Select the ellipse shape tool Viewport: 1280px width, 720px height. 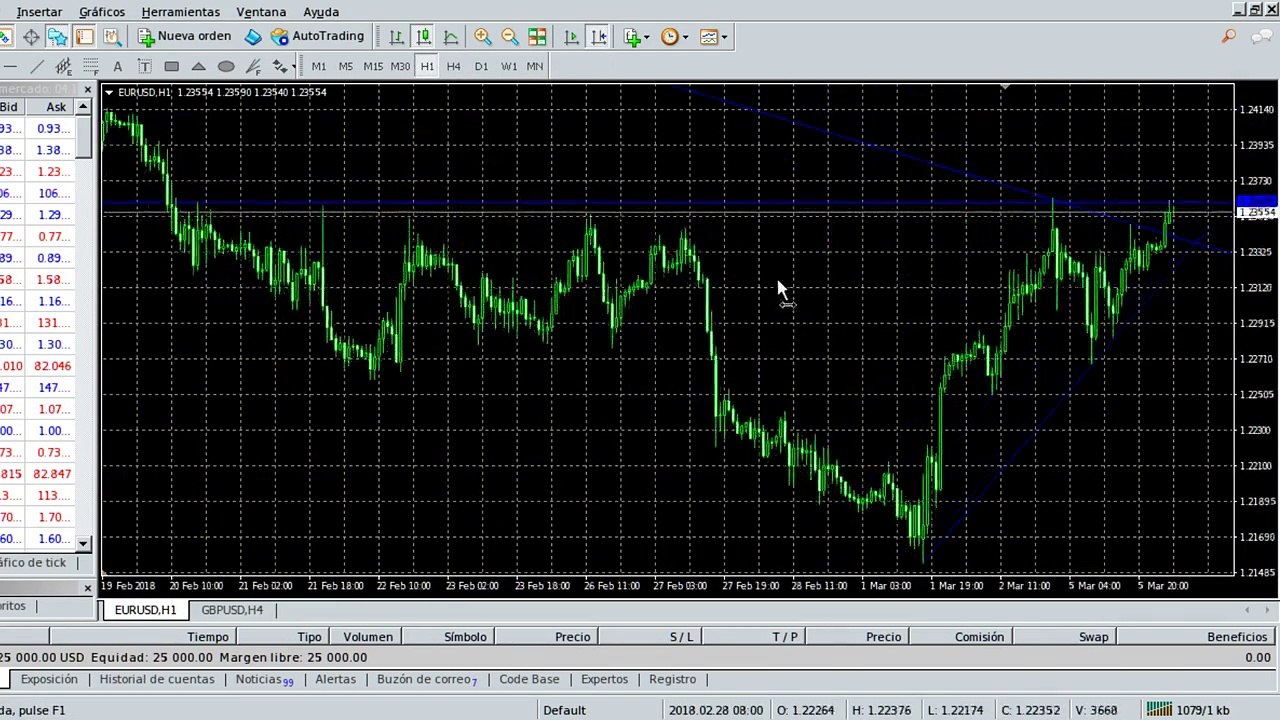click(226, 66)
